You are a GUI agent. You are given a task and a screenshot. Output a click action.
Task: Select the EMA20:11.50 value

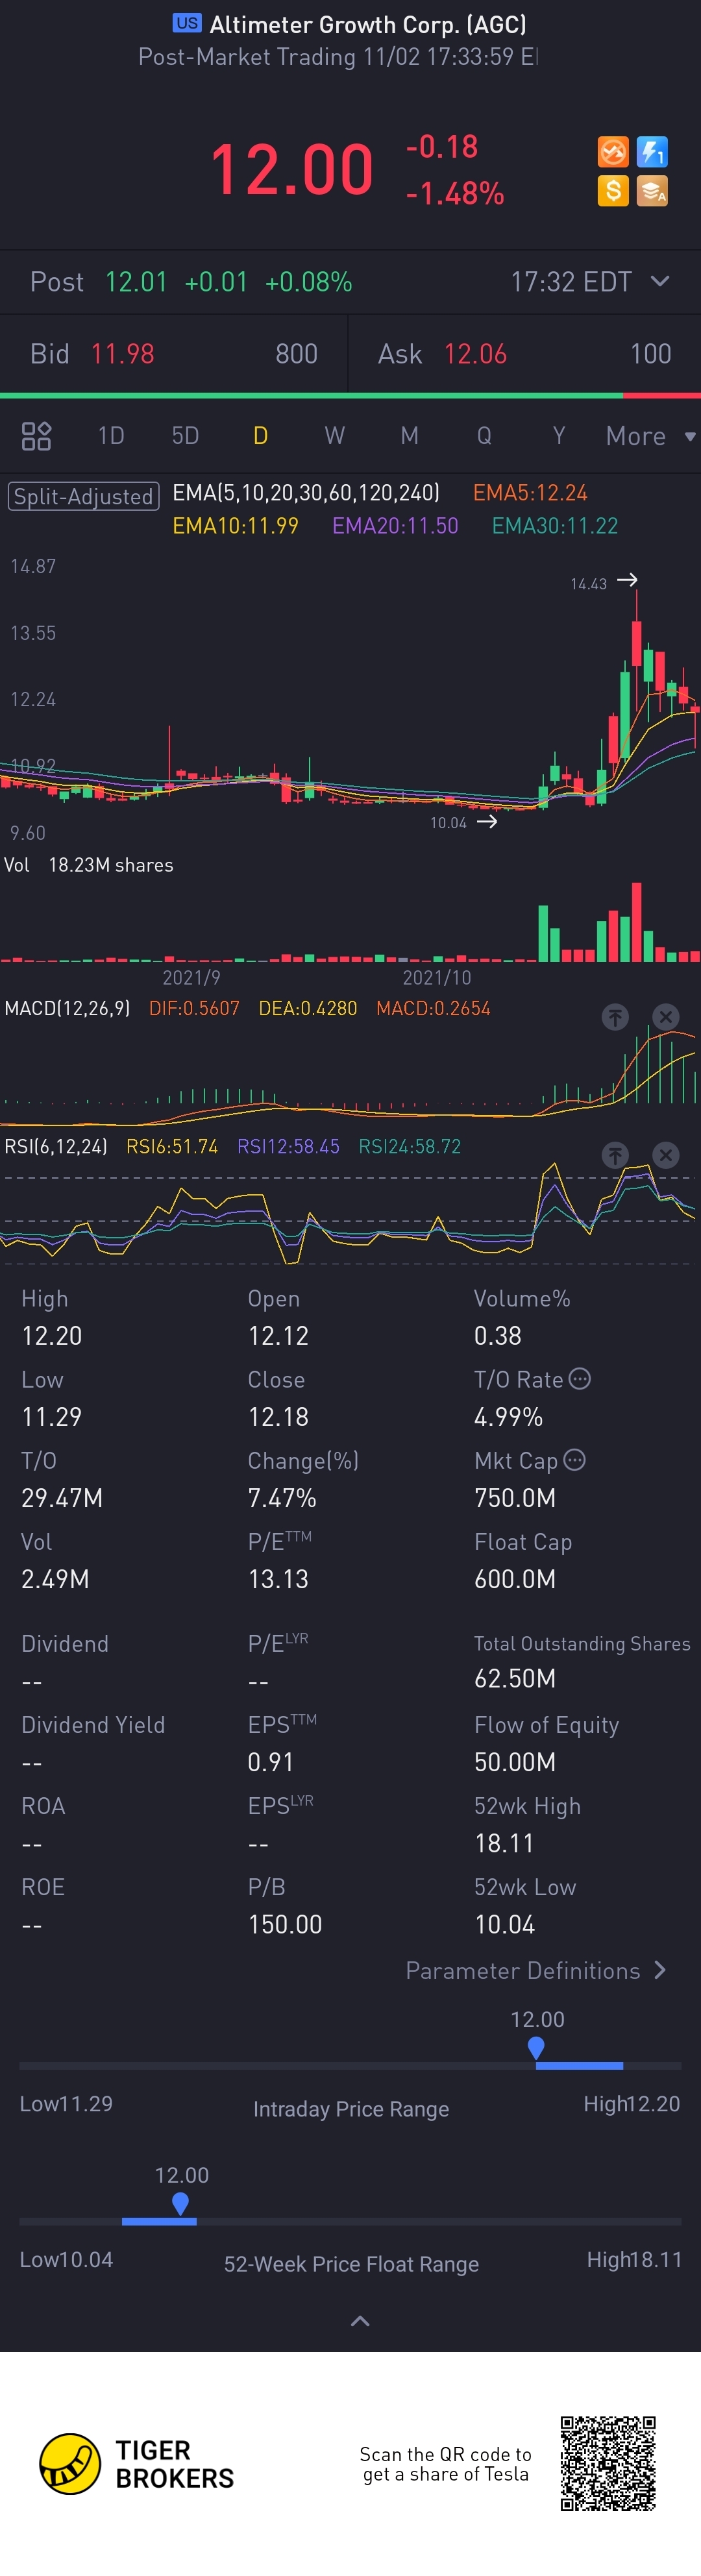tap(395, 526)
